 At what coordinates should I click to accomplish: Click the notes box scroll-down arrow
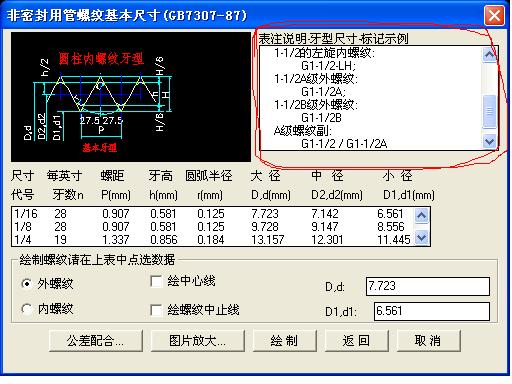(x=489, y=142)
